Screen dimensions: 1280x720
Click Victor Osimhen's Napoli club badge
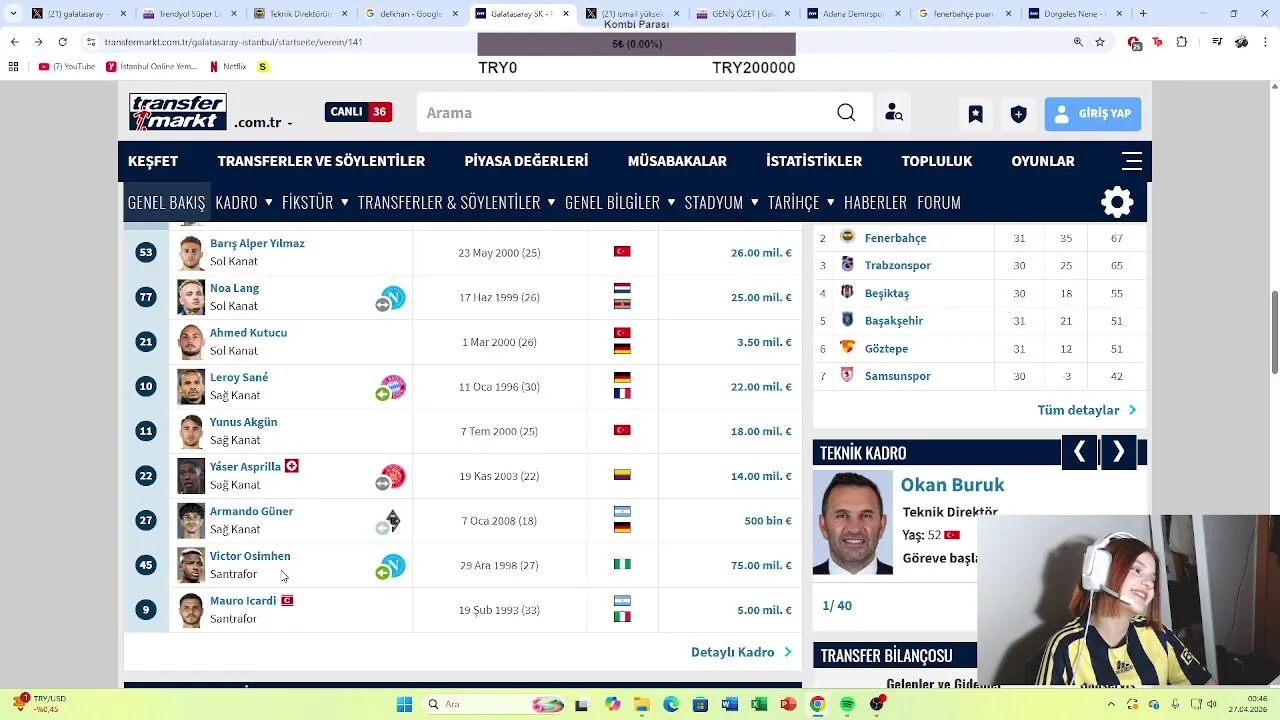click(x=393, y=565)
